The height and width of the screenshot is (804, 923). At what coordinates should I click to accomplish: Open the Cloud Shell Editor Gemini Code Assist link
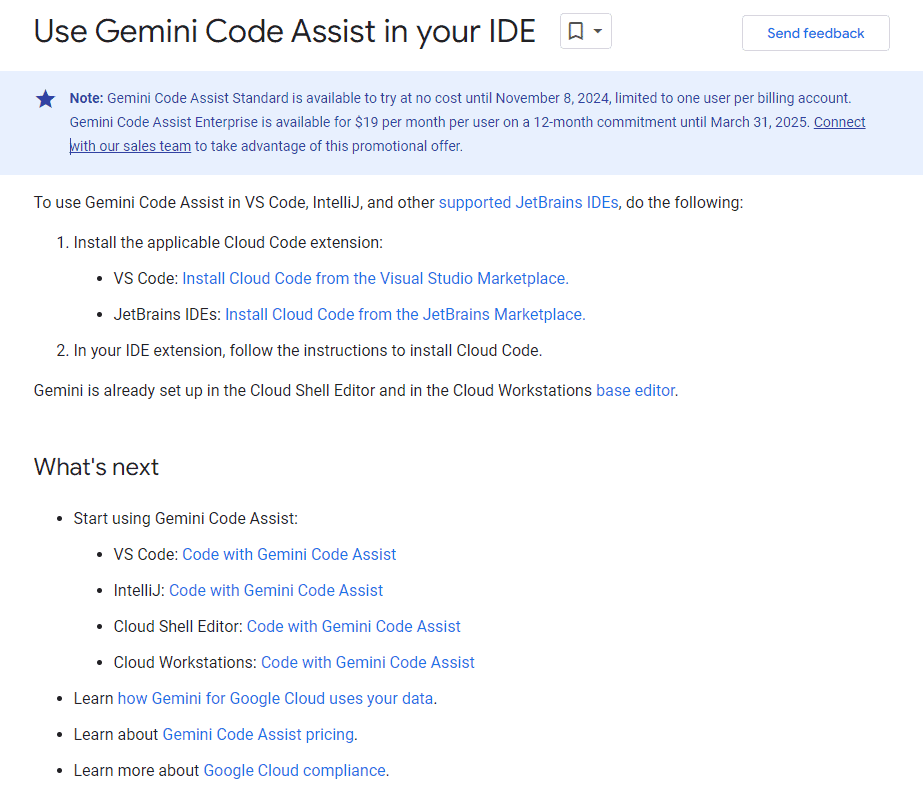pos(353,626)
